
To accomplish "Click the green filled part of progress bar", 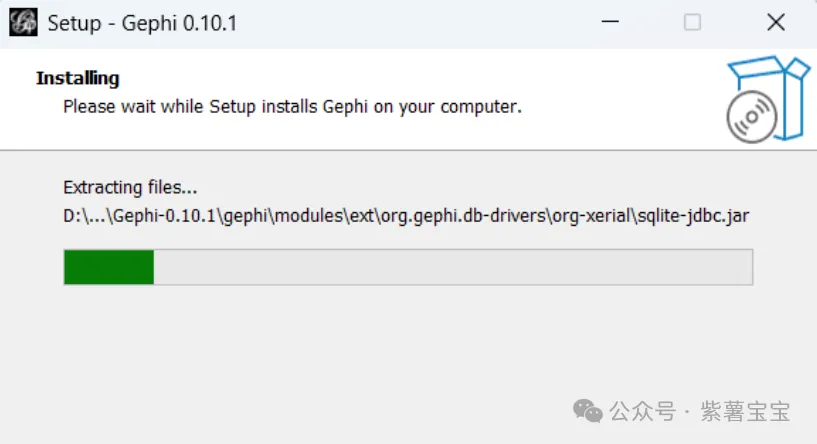I will click(x=108, y=267).
